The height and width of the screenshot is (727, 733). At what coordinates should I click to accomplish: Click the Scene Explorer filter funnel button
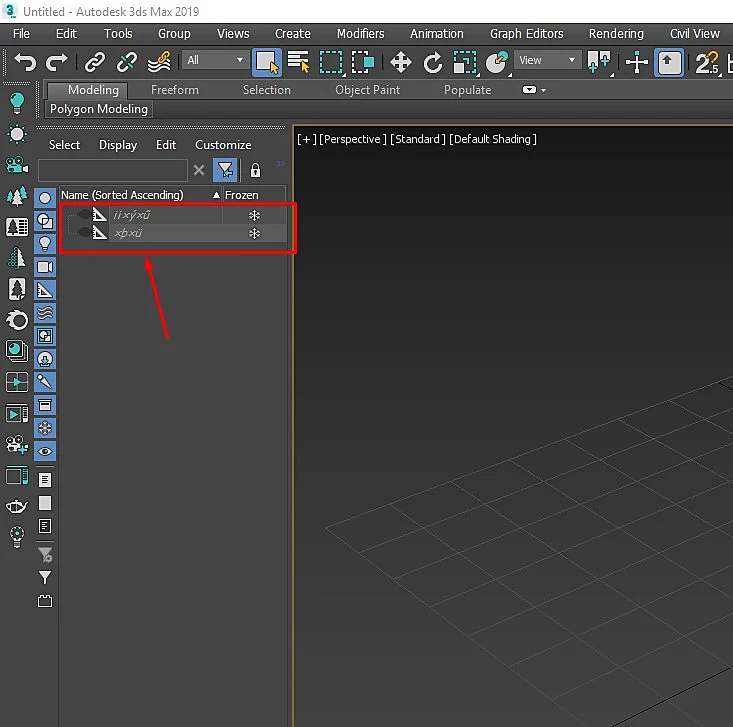coord(225,170)
